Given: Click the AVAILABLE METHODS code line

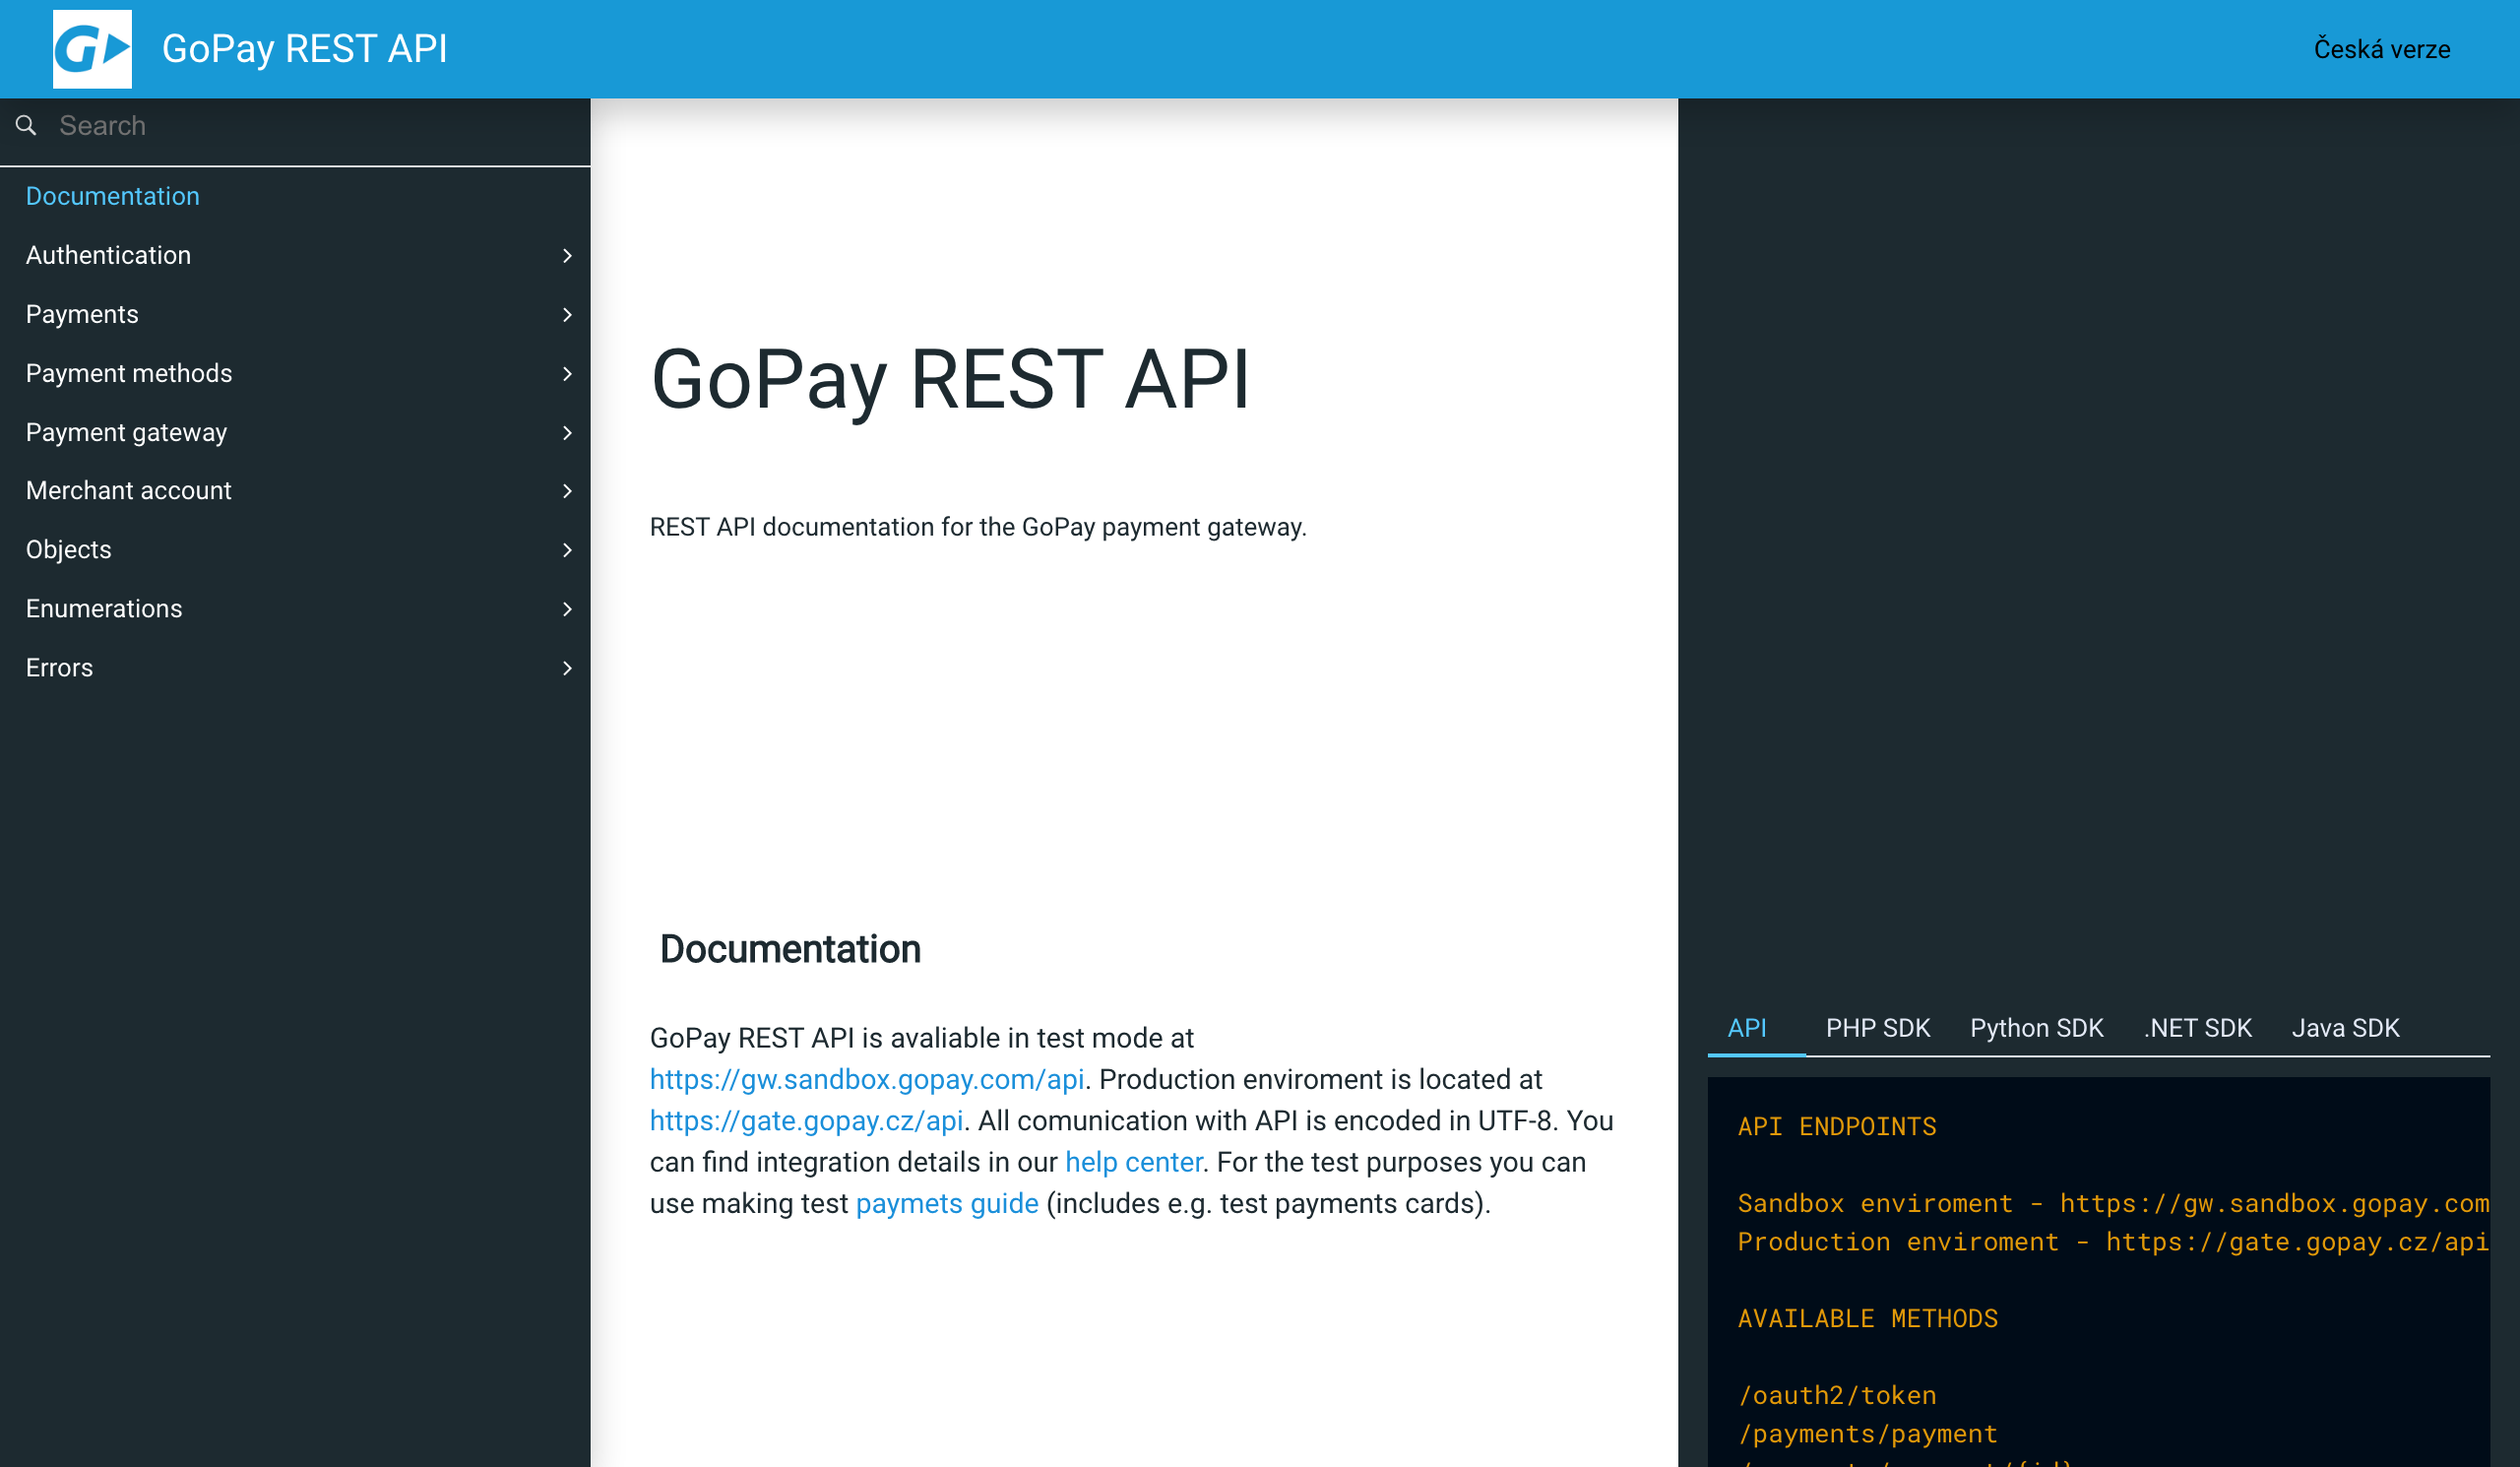Looking at the screenshot, I should (x=1867, y=1319).
